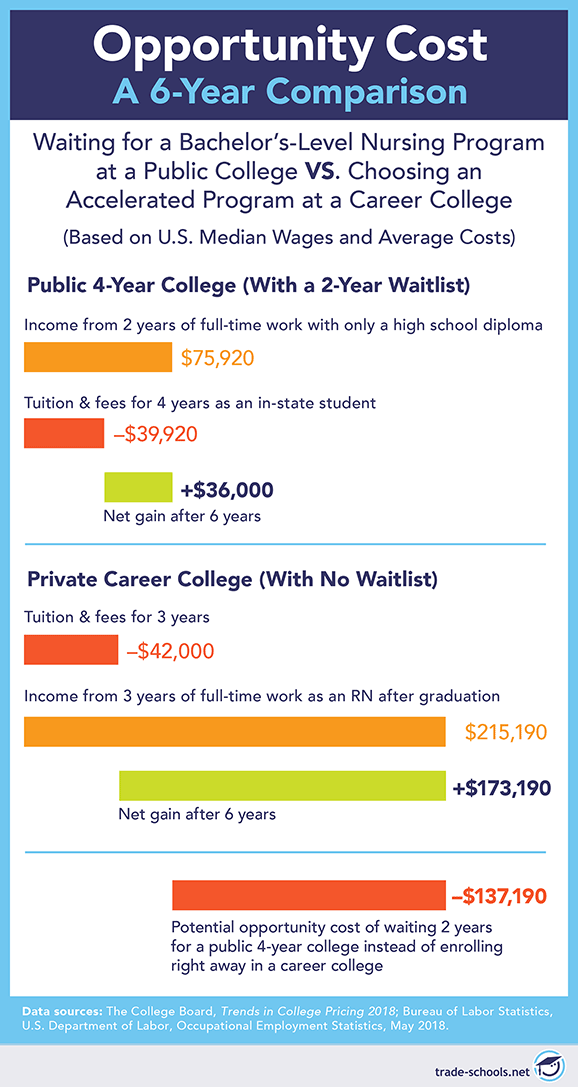
Task: Click the orange $75,920 income bar
Action: coord(98,358)
